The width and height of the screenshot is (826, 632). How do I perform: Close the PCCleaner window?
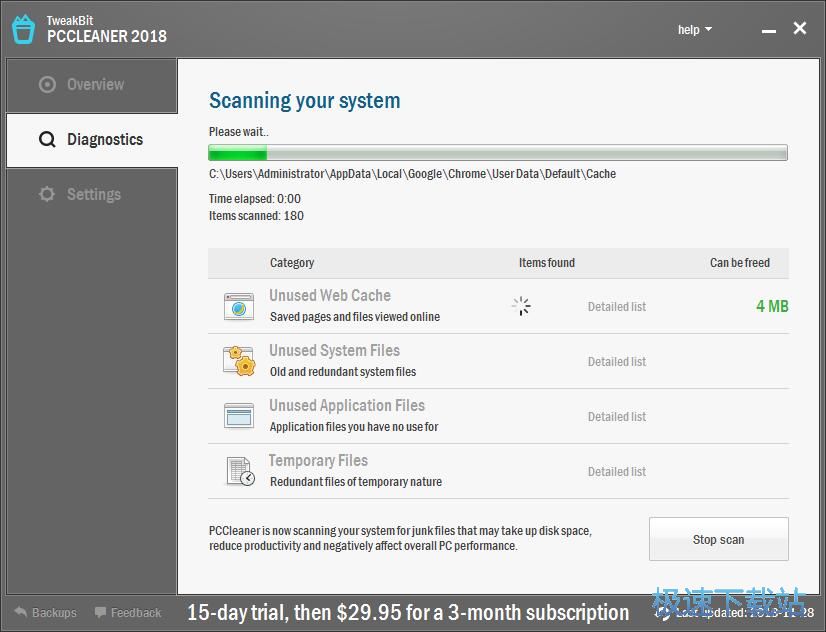click(800, 28)
